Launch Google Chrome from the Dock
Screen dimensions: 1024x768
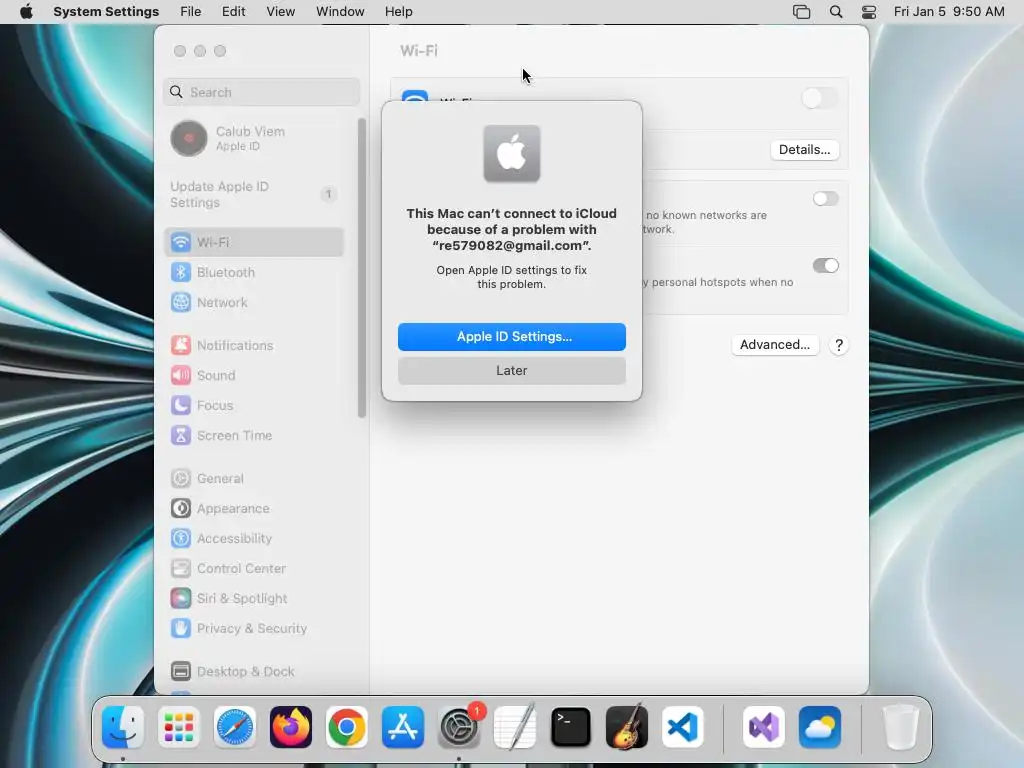[x=347, y=727]
